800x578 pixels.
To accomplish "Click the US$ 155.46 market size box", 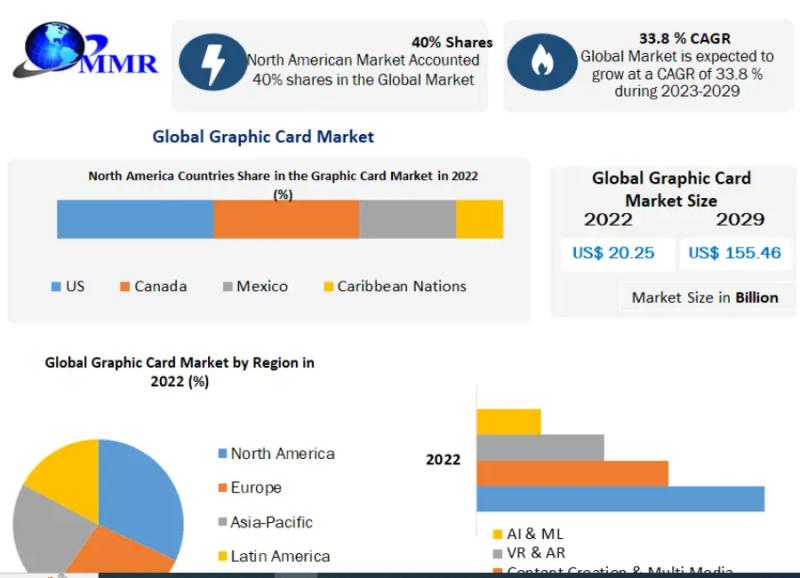I will click(734, 253).
